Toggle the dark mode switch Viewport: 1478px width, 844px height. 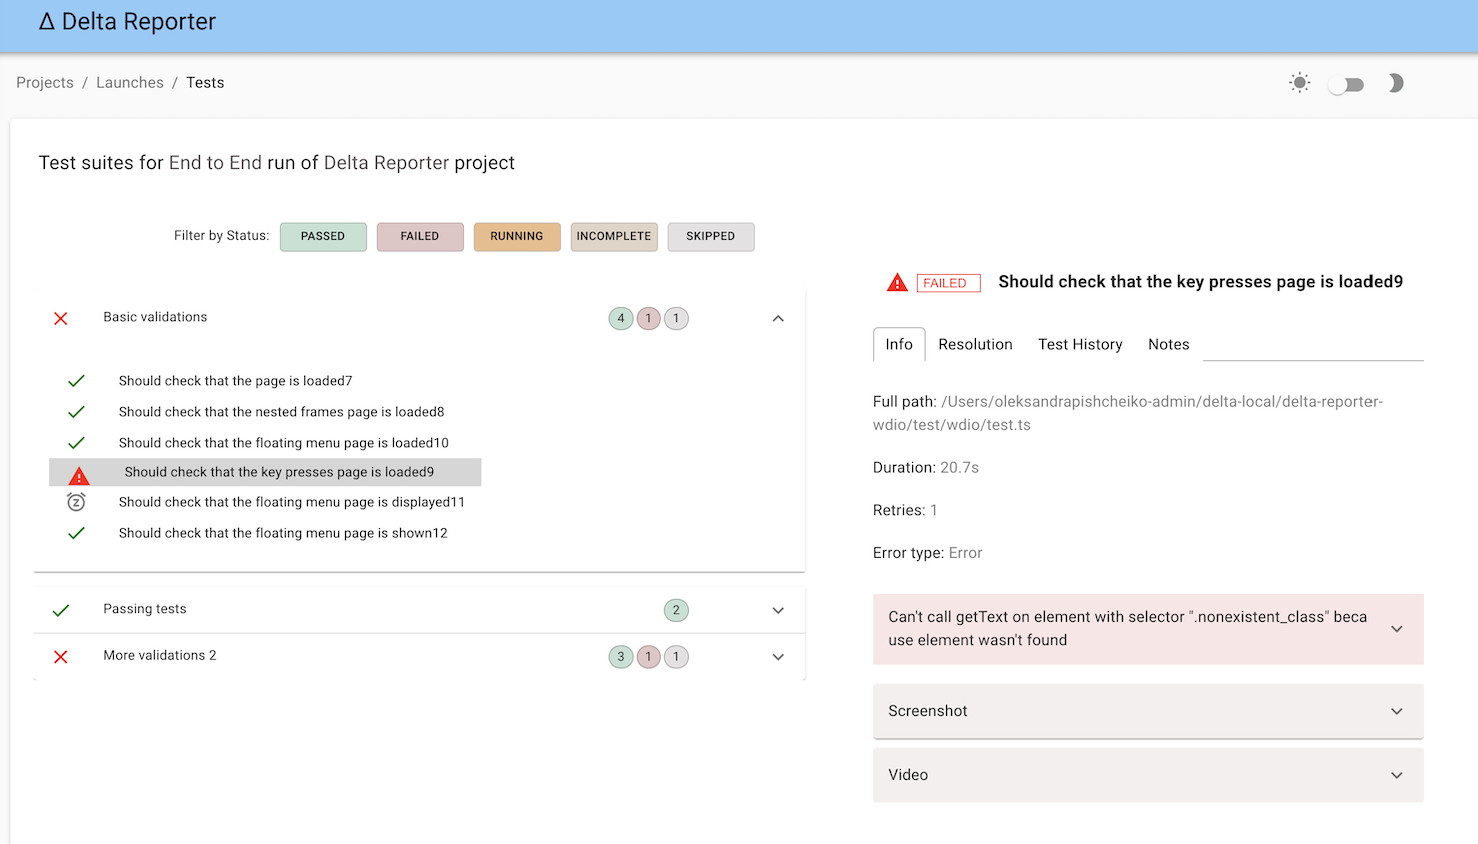(1346, 85)
